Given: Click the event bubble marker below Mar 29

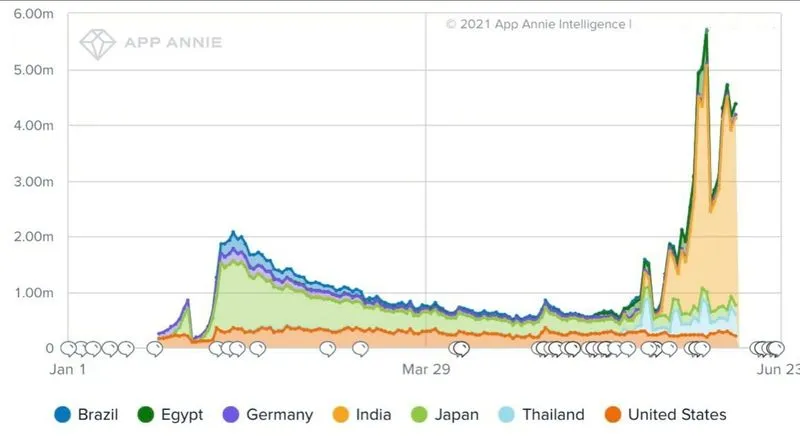Looking at the screenshot, I should point(459,349).
